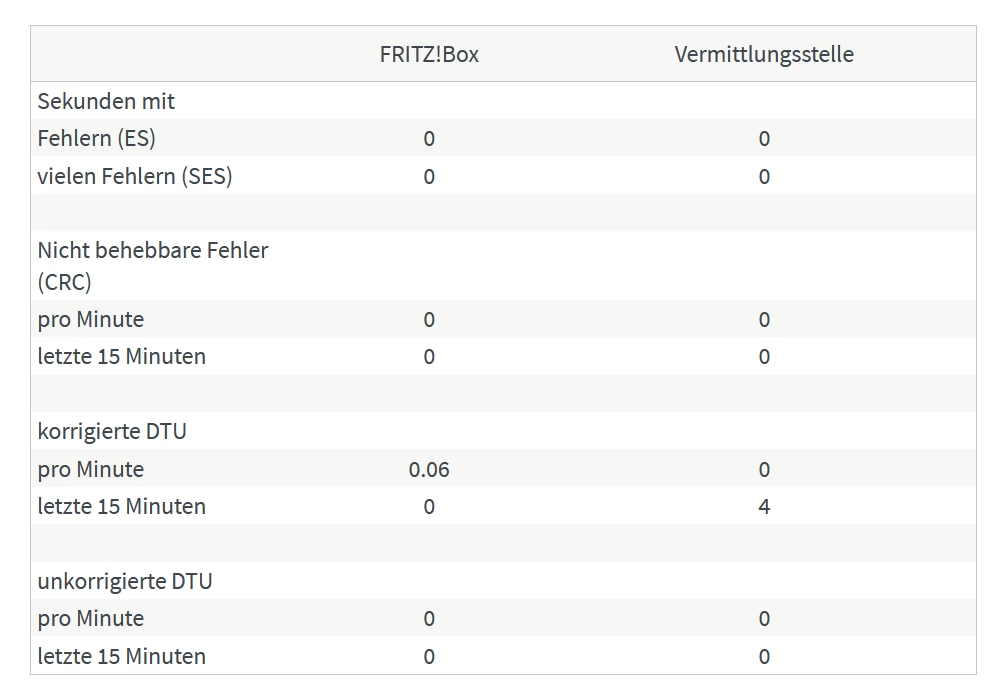Select the 'Nicht behebbare Fehler (CRC)' heading
The width and height of the screenshot is (1004, 685).
coord(153,266)
